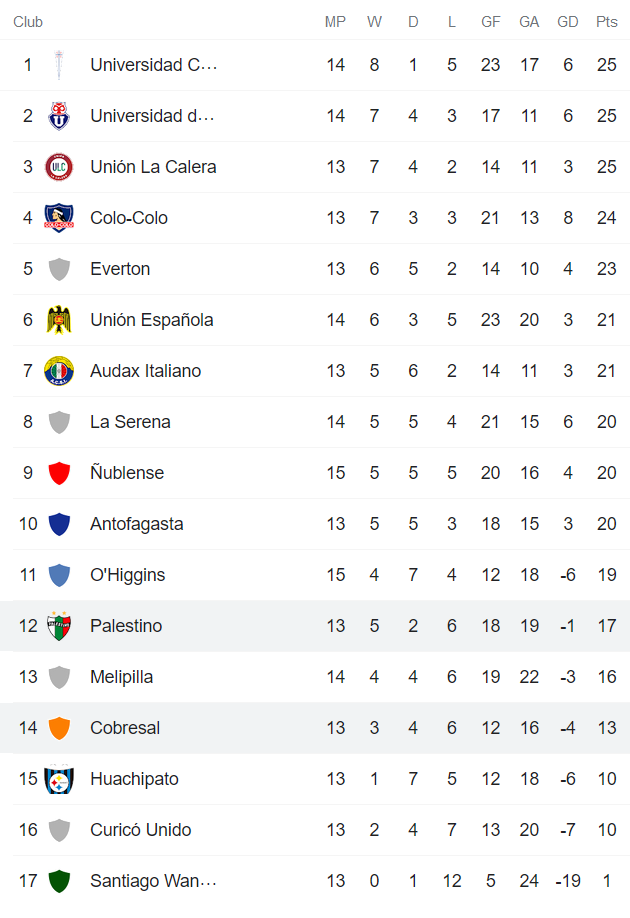Click Santiago Wanderers' green shield icon
Screen dimensions: 630x918
pyautogui.click(x=59, y=881)
